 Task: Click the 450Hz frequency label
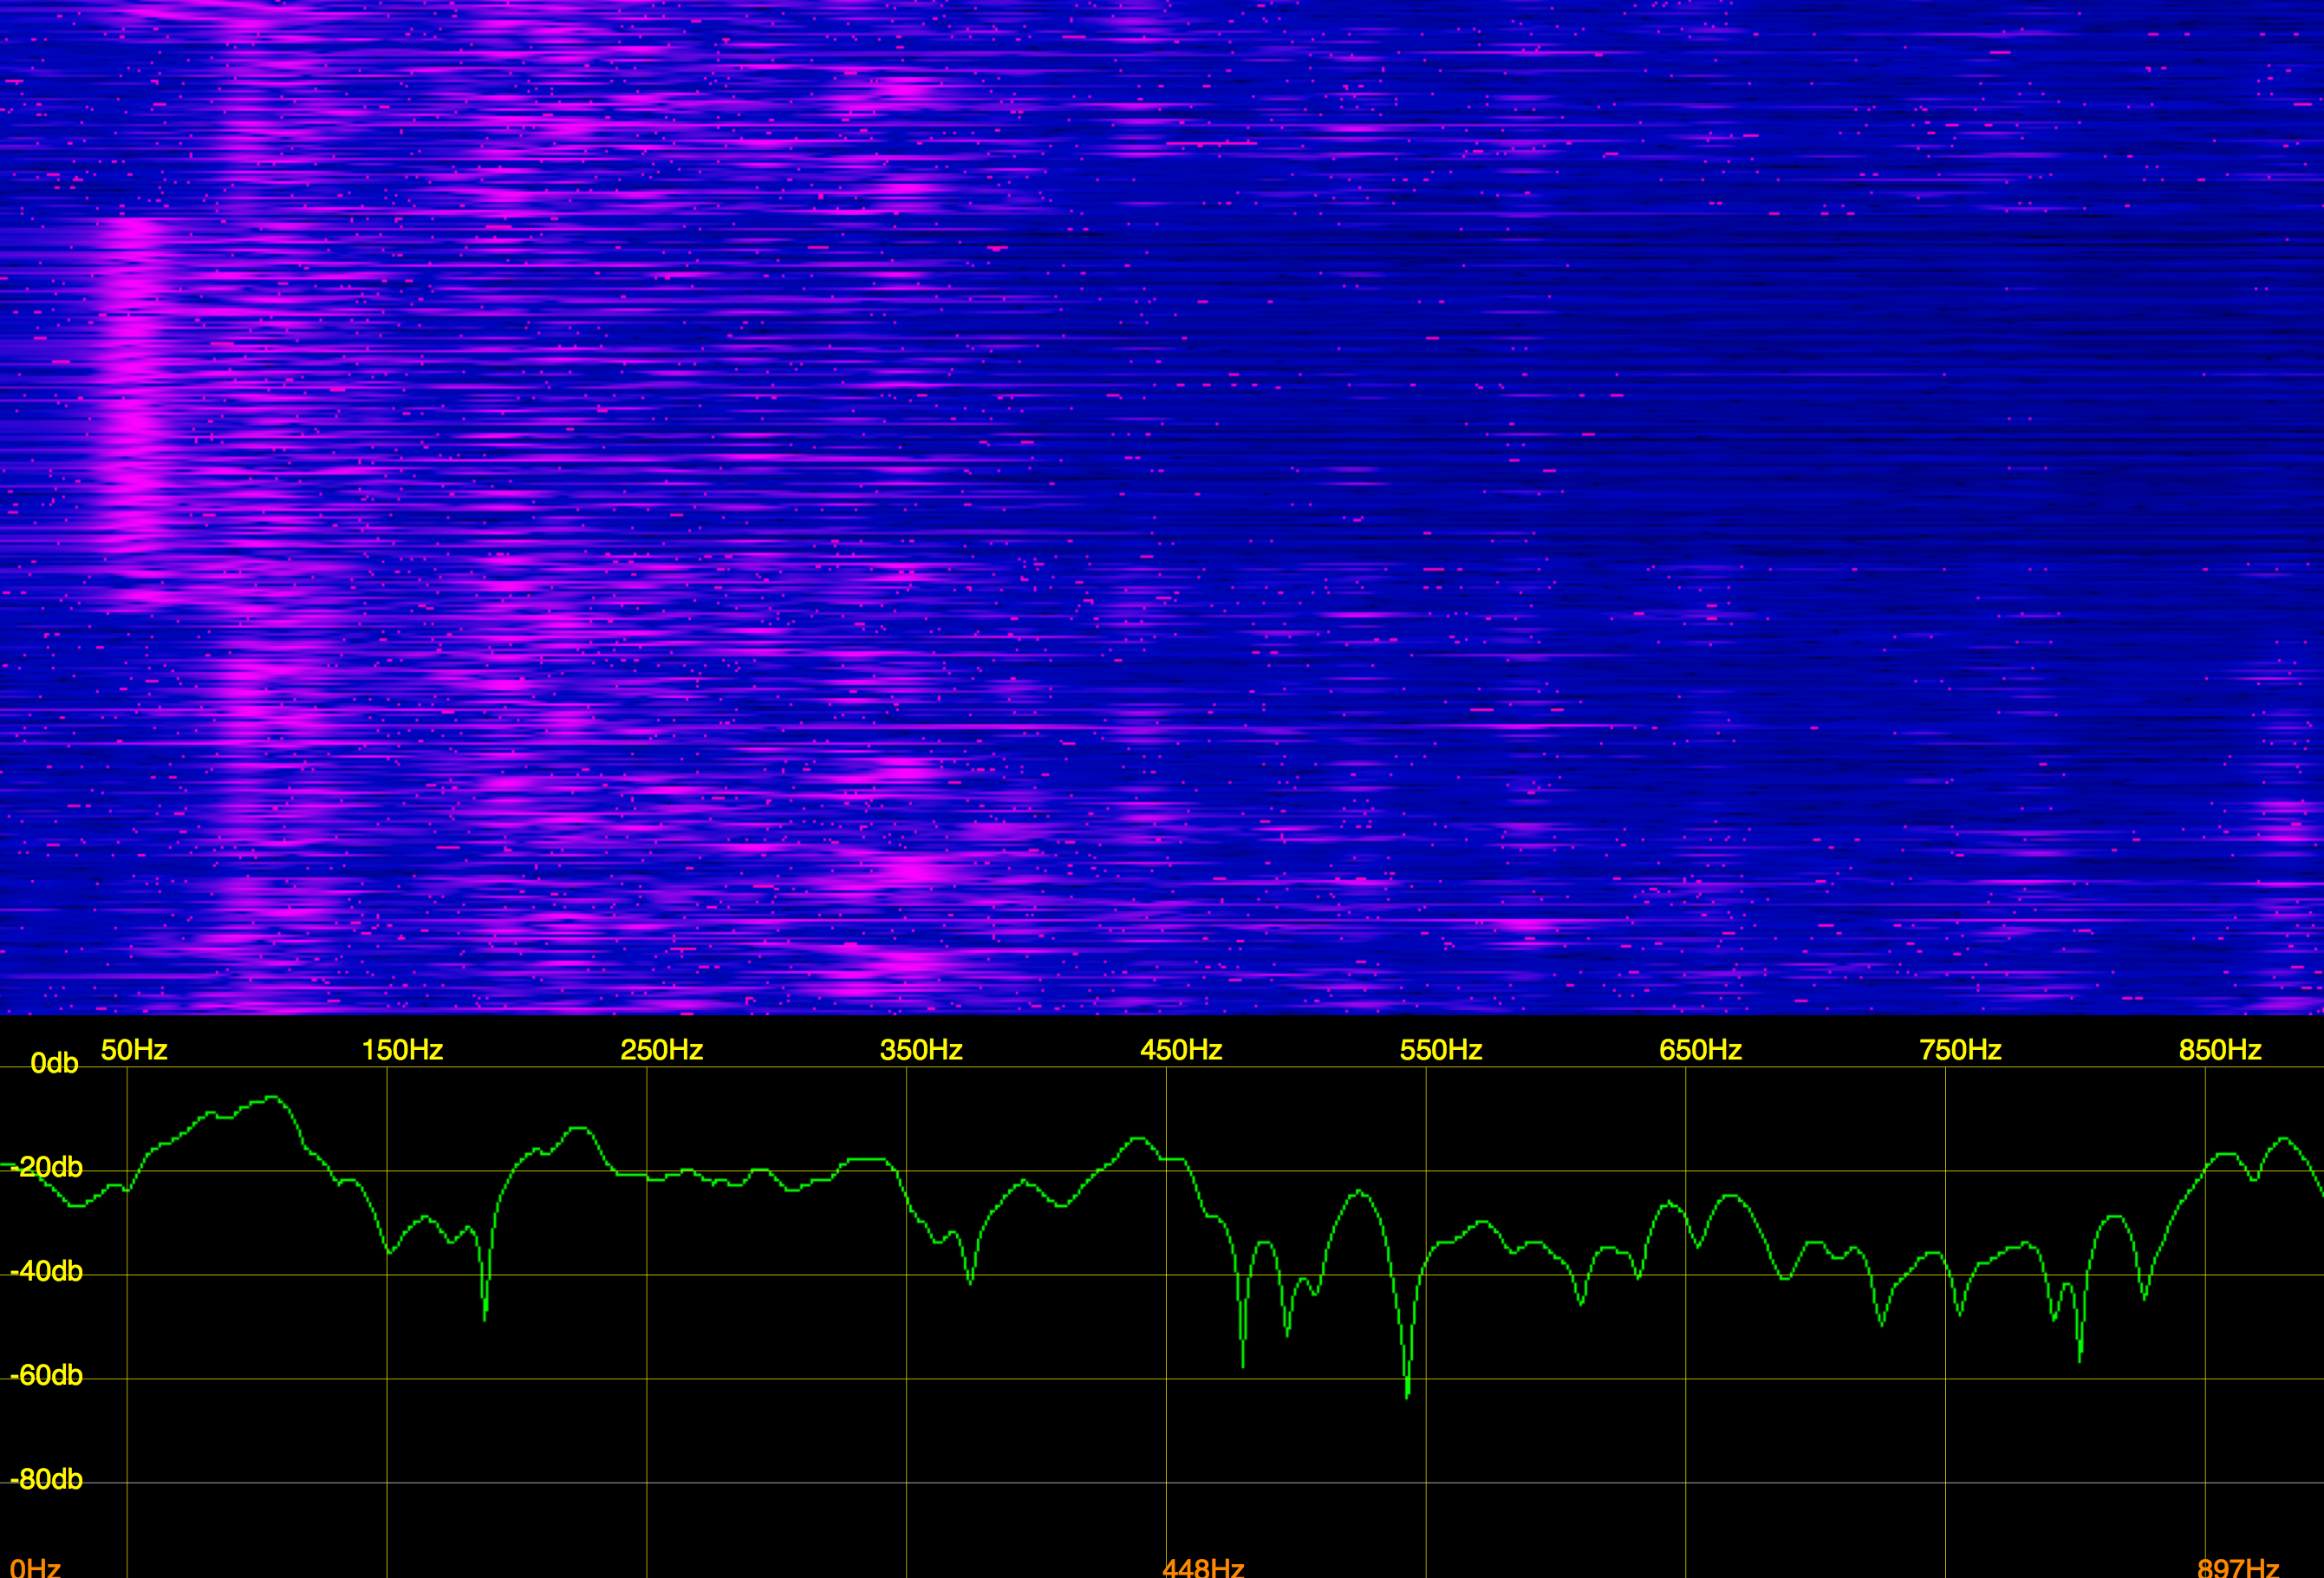pyautogui.click(x=1181, y=1050)
